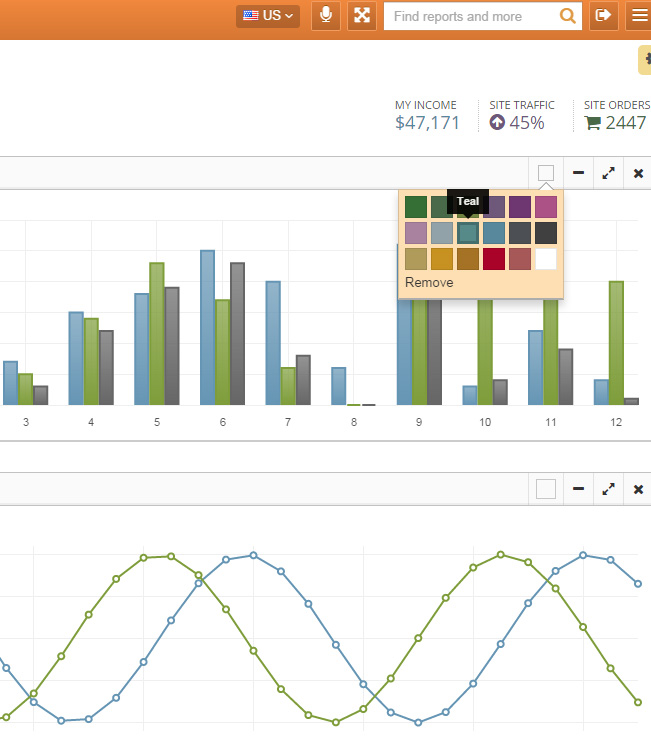
Task: Collapse the line chart widget
Action: coord(578,490)
